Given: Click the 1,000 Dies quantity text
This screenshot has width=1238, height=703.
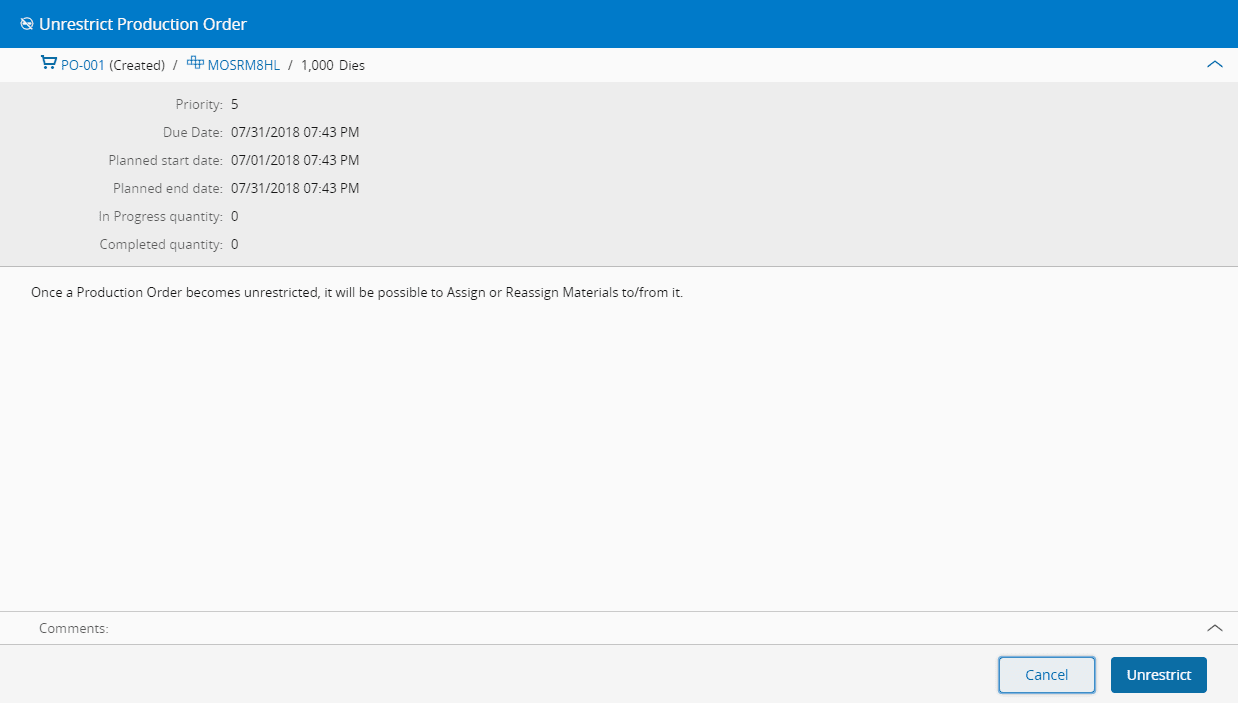Looking at the screenshot, I should pyautogui.click(x=333, y=65).
